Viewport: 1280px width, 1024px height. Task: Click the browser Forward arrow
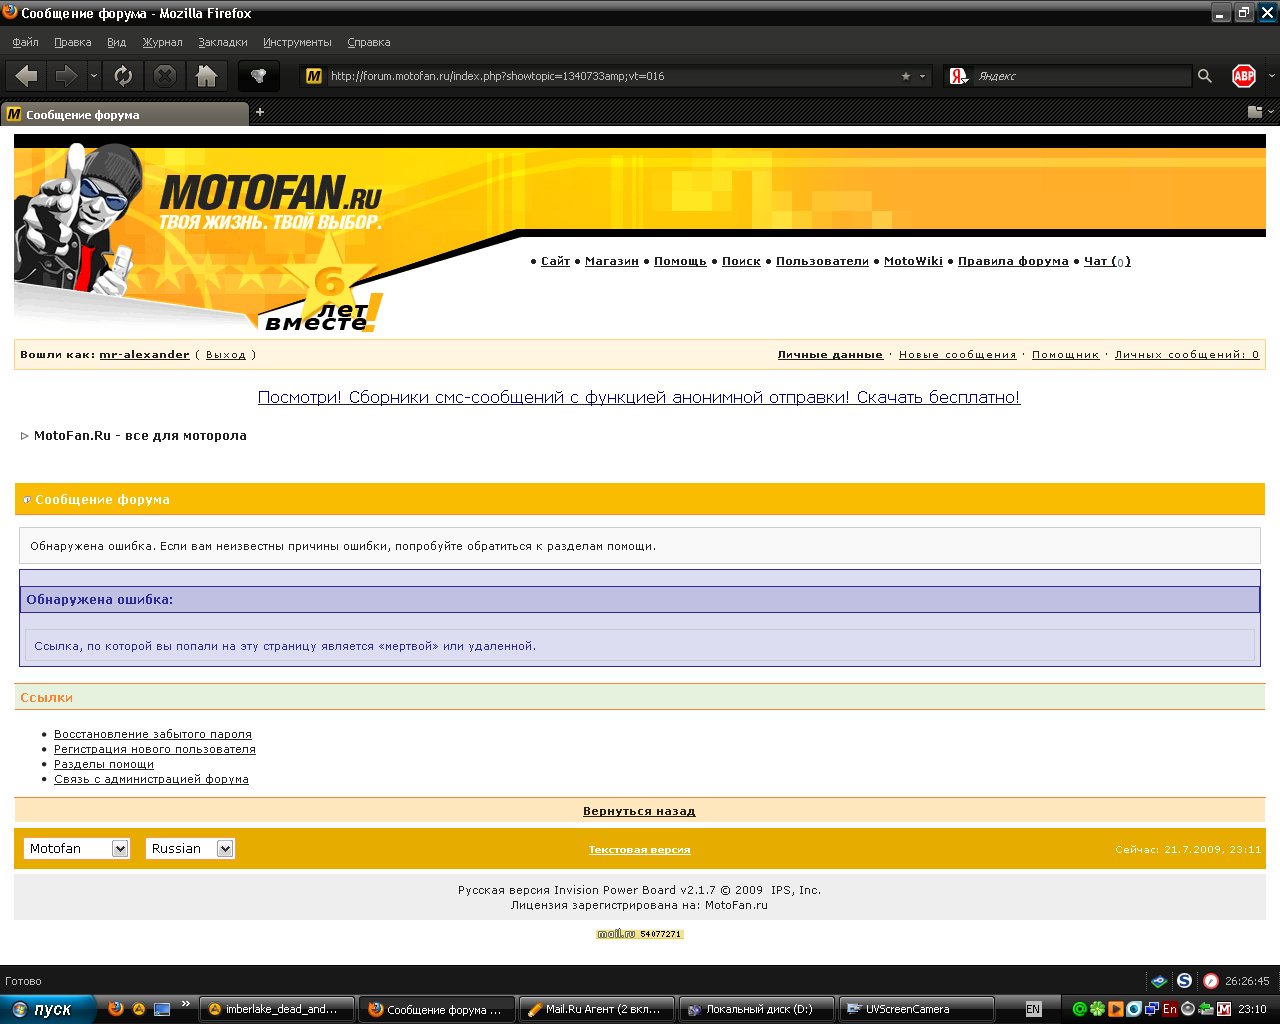coord(66,76)
